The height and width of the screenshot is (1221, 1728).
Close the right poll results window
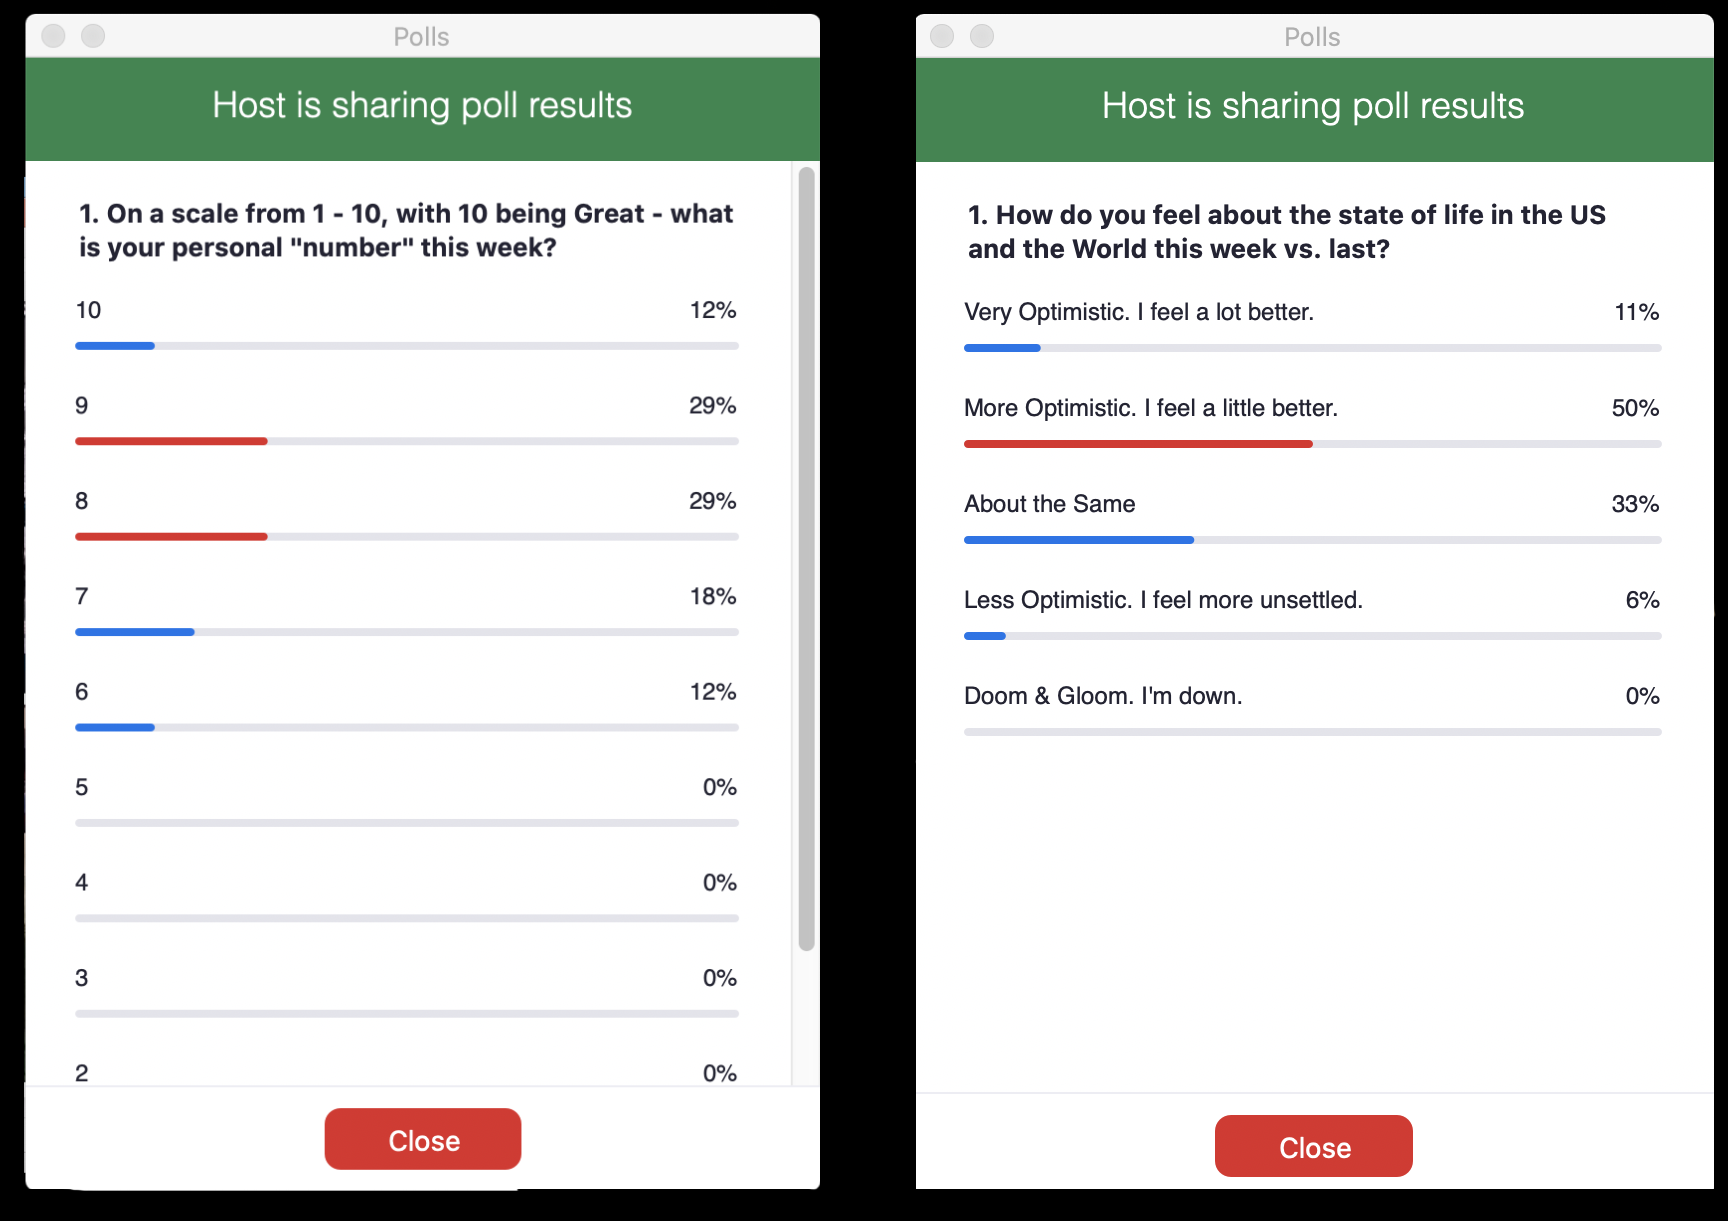pyautogui.click(x=1313, y=1146)
